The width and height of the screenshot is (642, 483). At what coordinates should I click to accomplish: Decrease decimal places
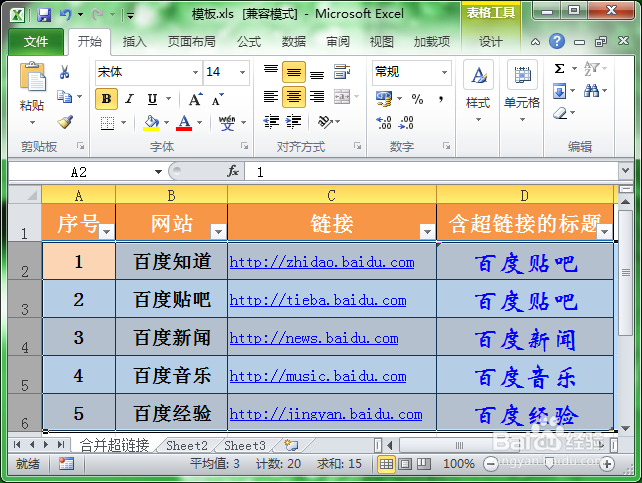[406, 122]
